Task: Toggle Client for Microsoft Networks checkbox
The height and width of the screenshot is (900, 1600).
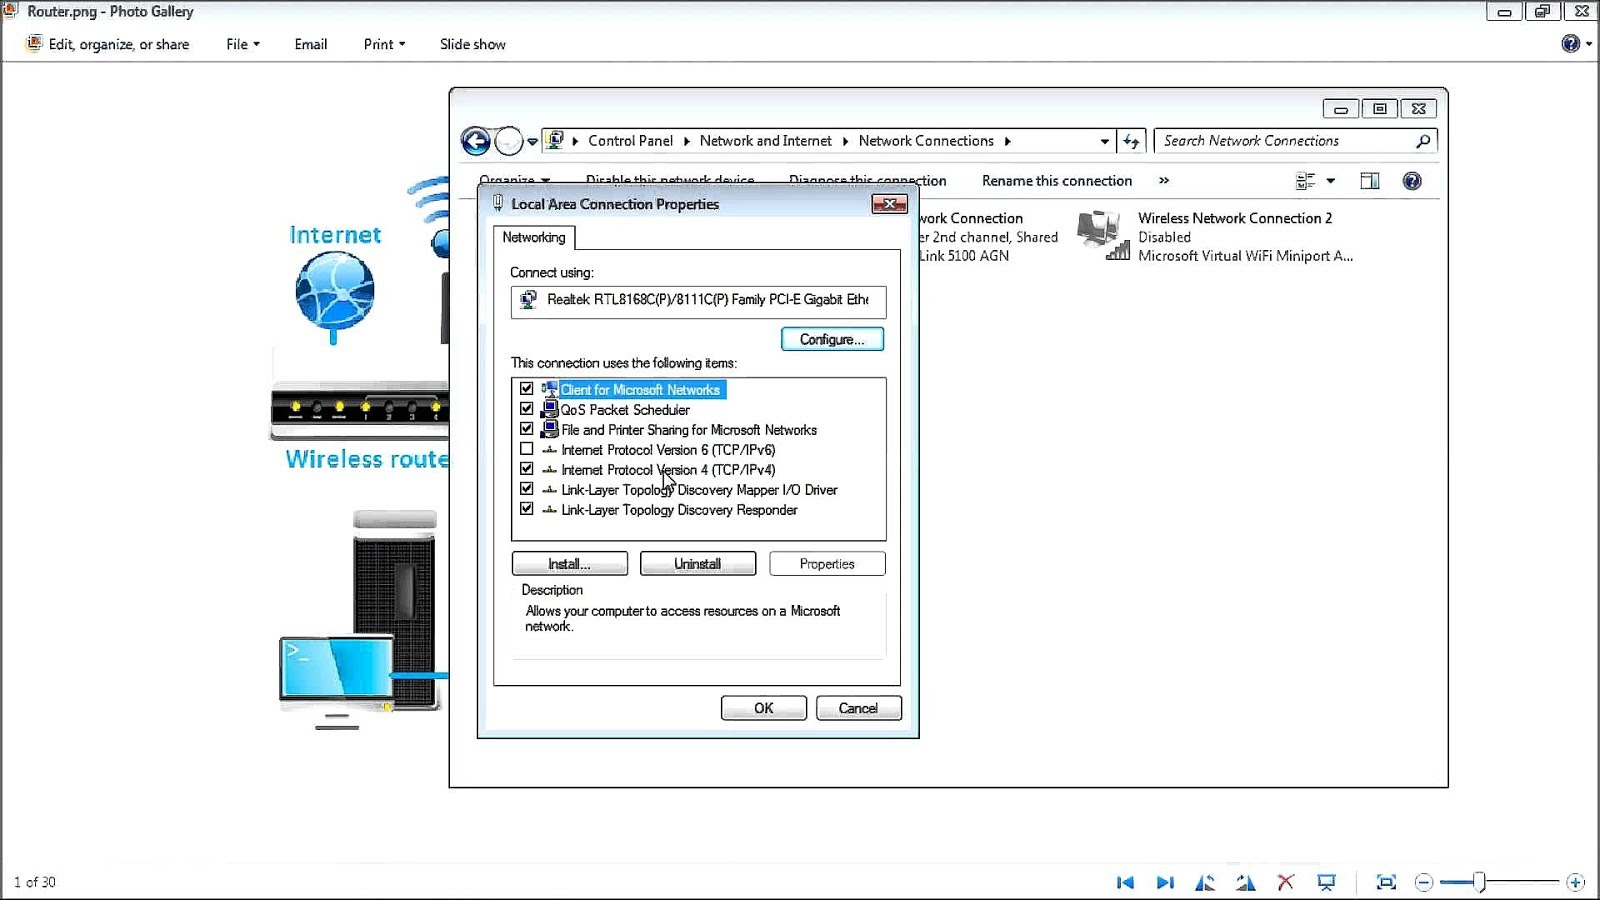Action: [527, 389]
